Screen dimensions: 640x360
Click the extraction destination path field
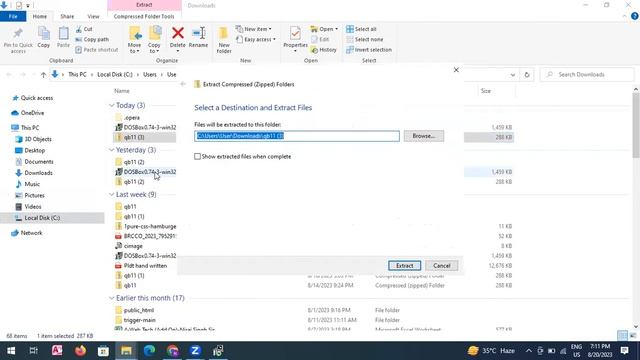(297, 136)
